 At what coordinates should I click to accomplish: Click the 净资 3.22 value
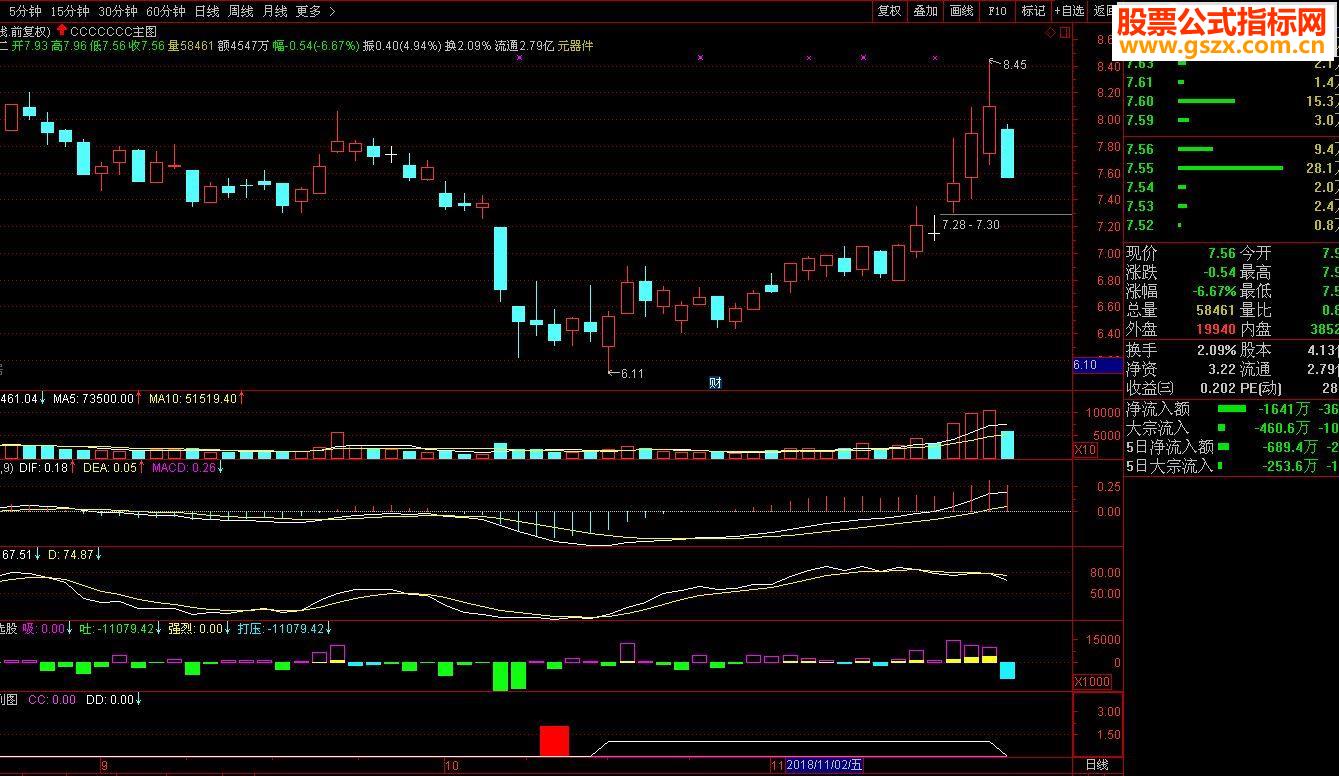point(1221,369)
